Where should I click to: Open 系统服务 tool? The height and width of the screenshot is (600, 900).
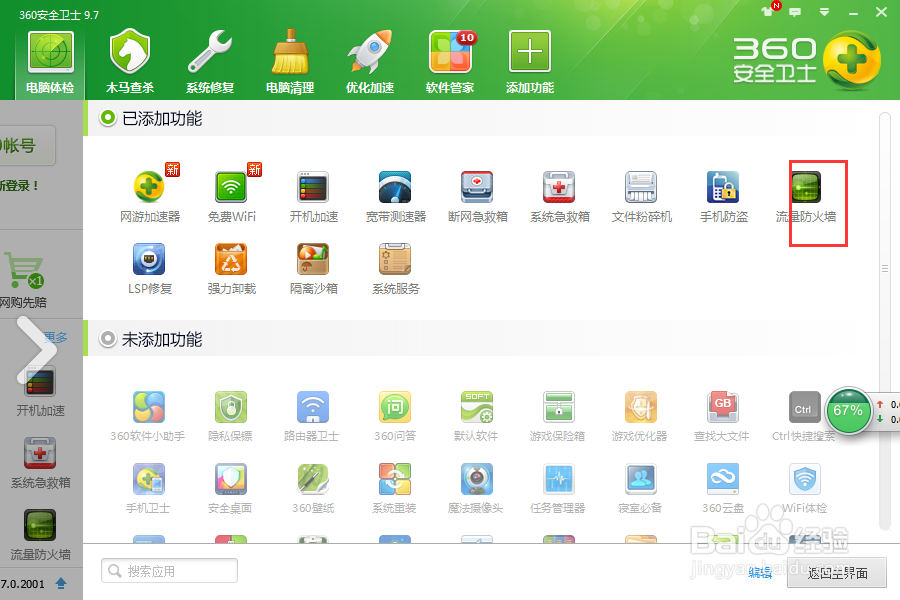coord(395,269)
